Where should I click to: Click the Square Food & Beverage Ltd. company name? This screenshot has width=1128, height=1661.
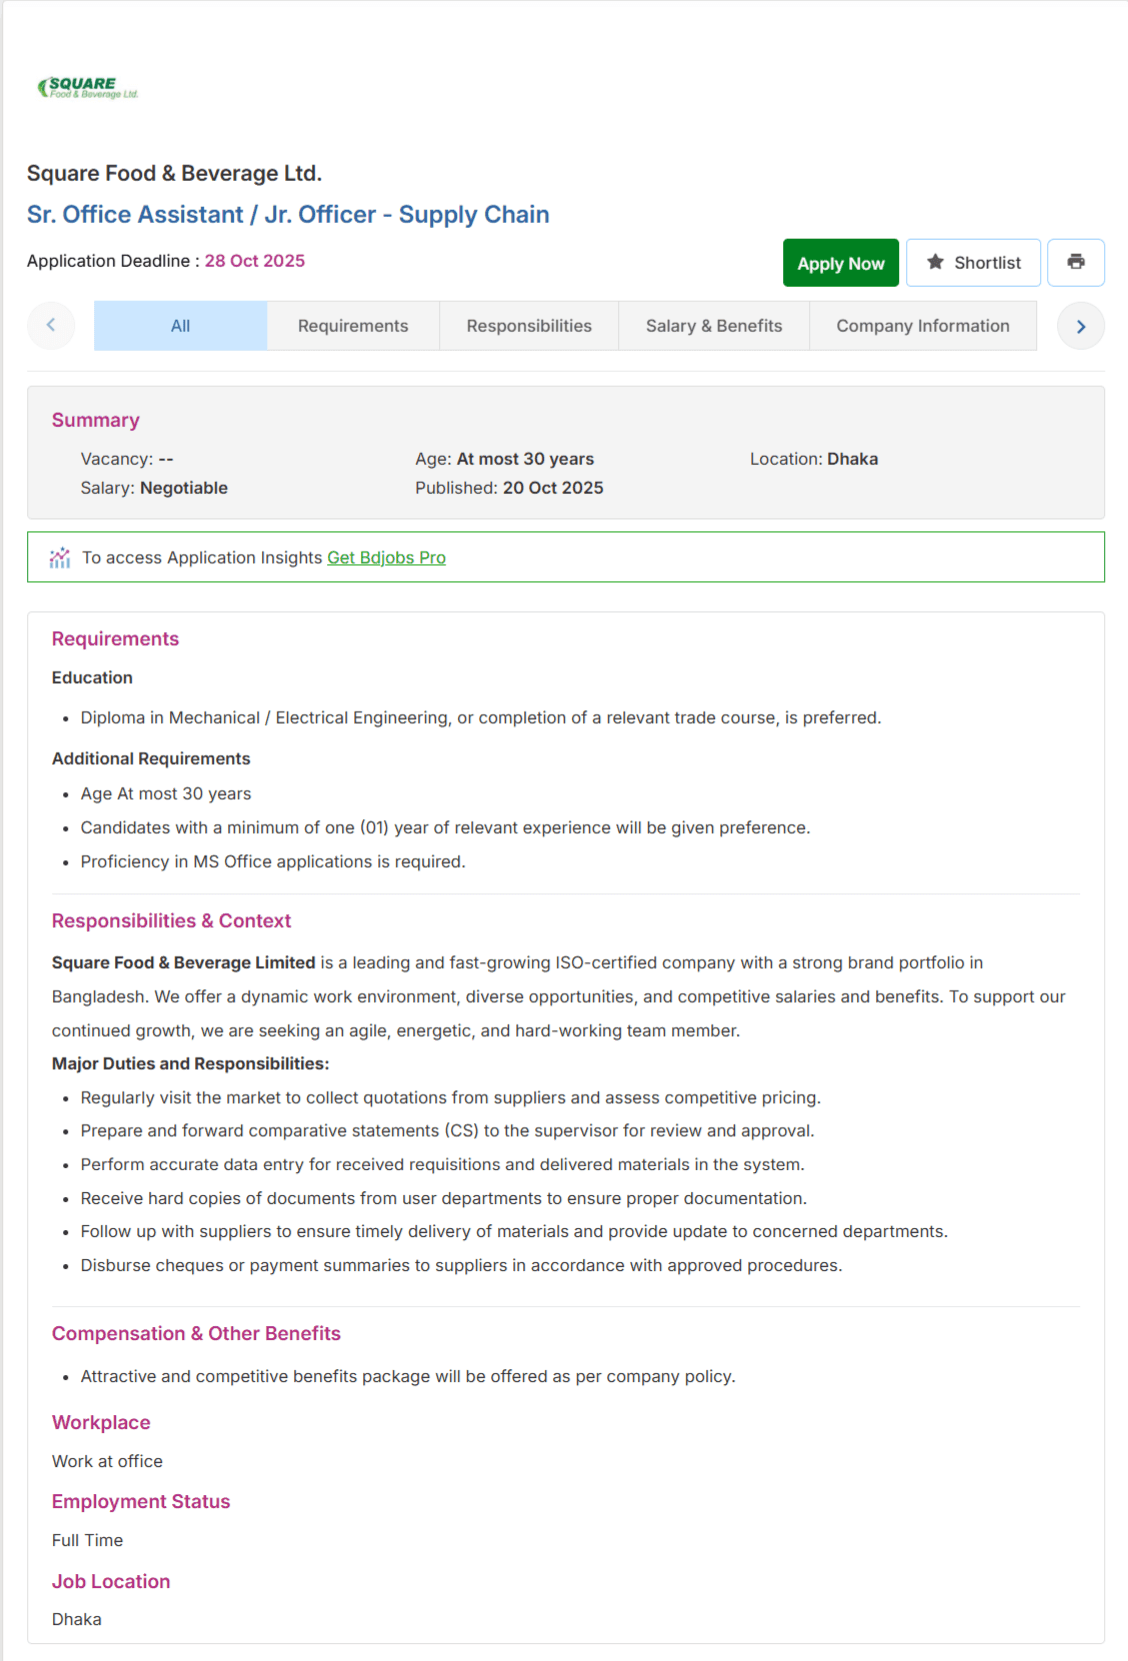(x=174, y=173)
